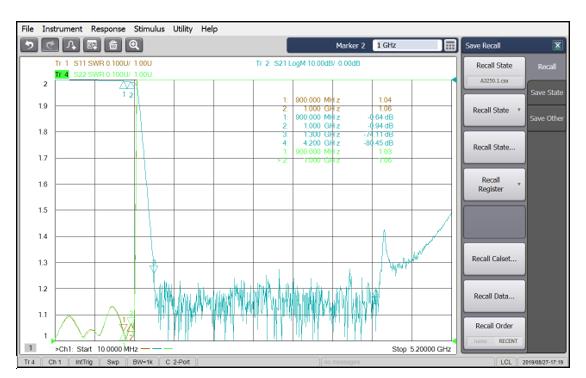The height and width of the screenshot is (378, 586).
Task: Open the Help menu
Action: click(209, 29)
